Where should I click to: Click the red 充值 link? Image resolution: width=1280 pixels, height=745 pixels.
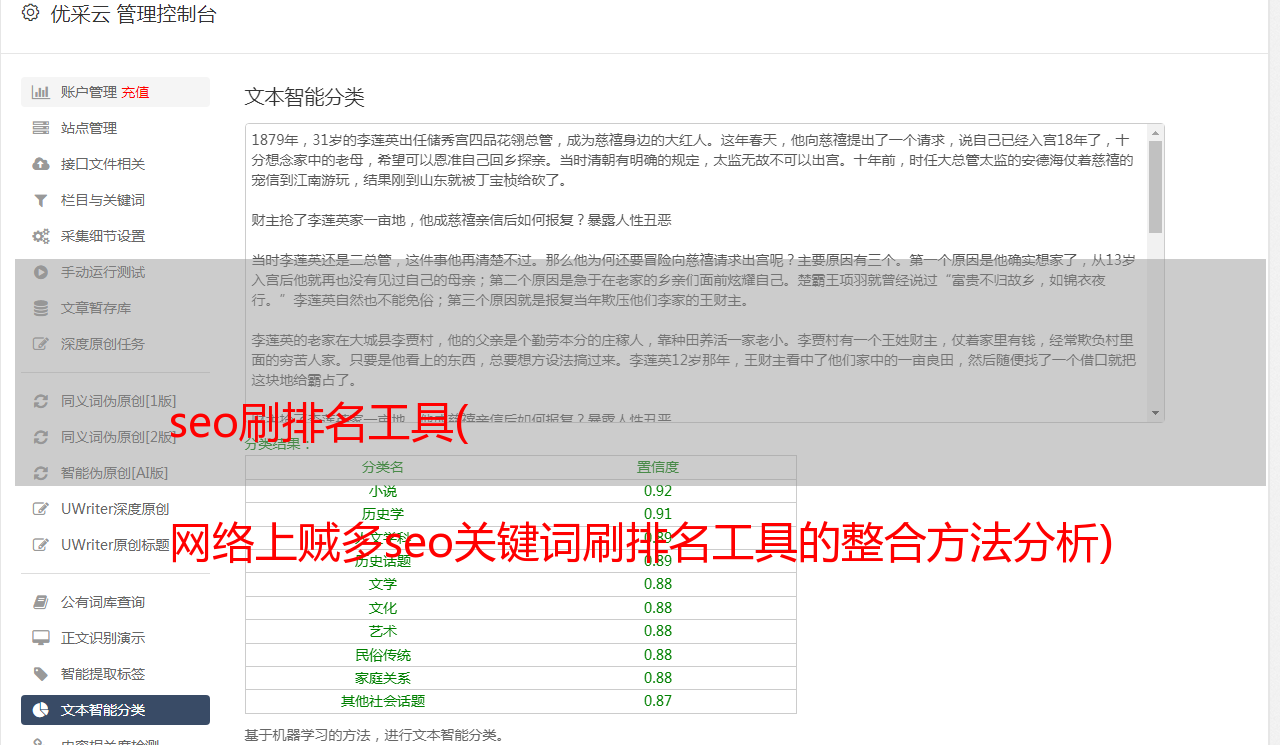135,92
